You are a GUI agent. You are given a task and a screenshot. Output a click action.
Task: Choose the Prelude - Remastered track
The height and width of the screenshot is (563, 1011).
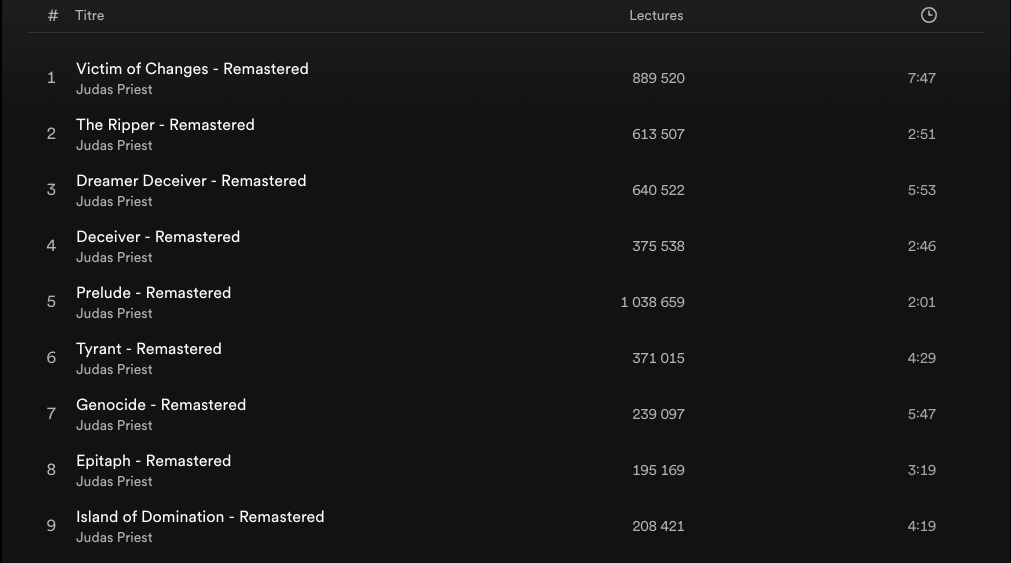click(153, 293)
